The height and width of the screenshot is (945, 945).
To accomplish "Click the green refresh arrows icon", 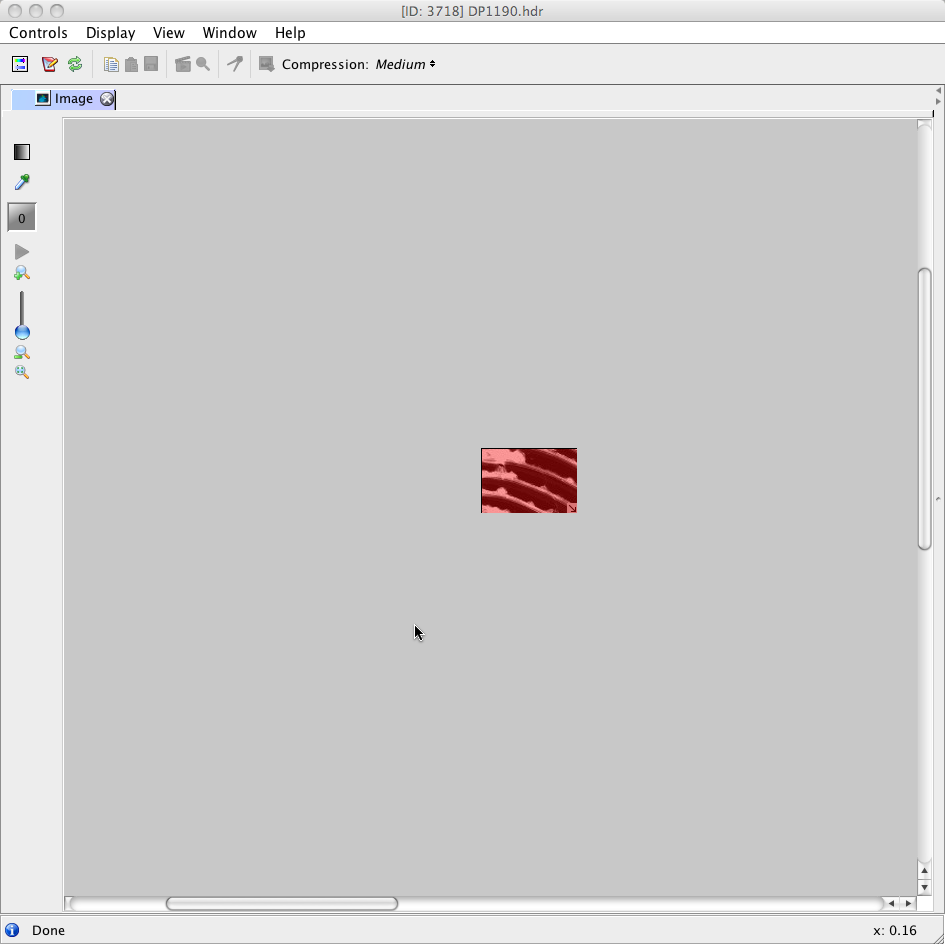I will point(75,64).
